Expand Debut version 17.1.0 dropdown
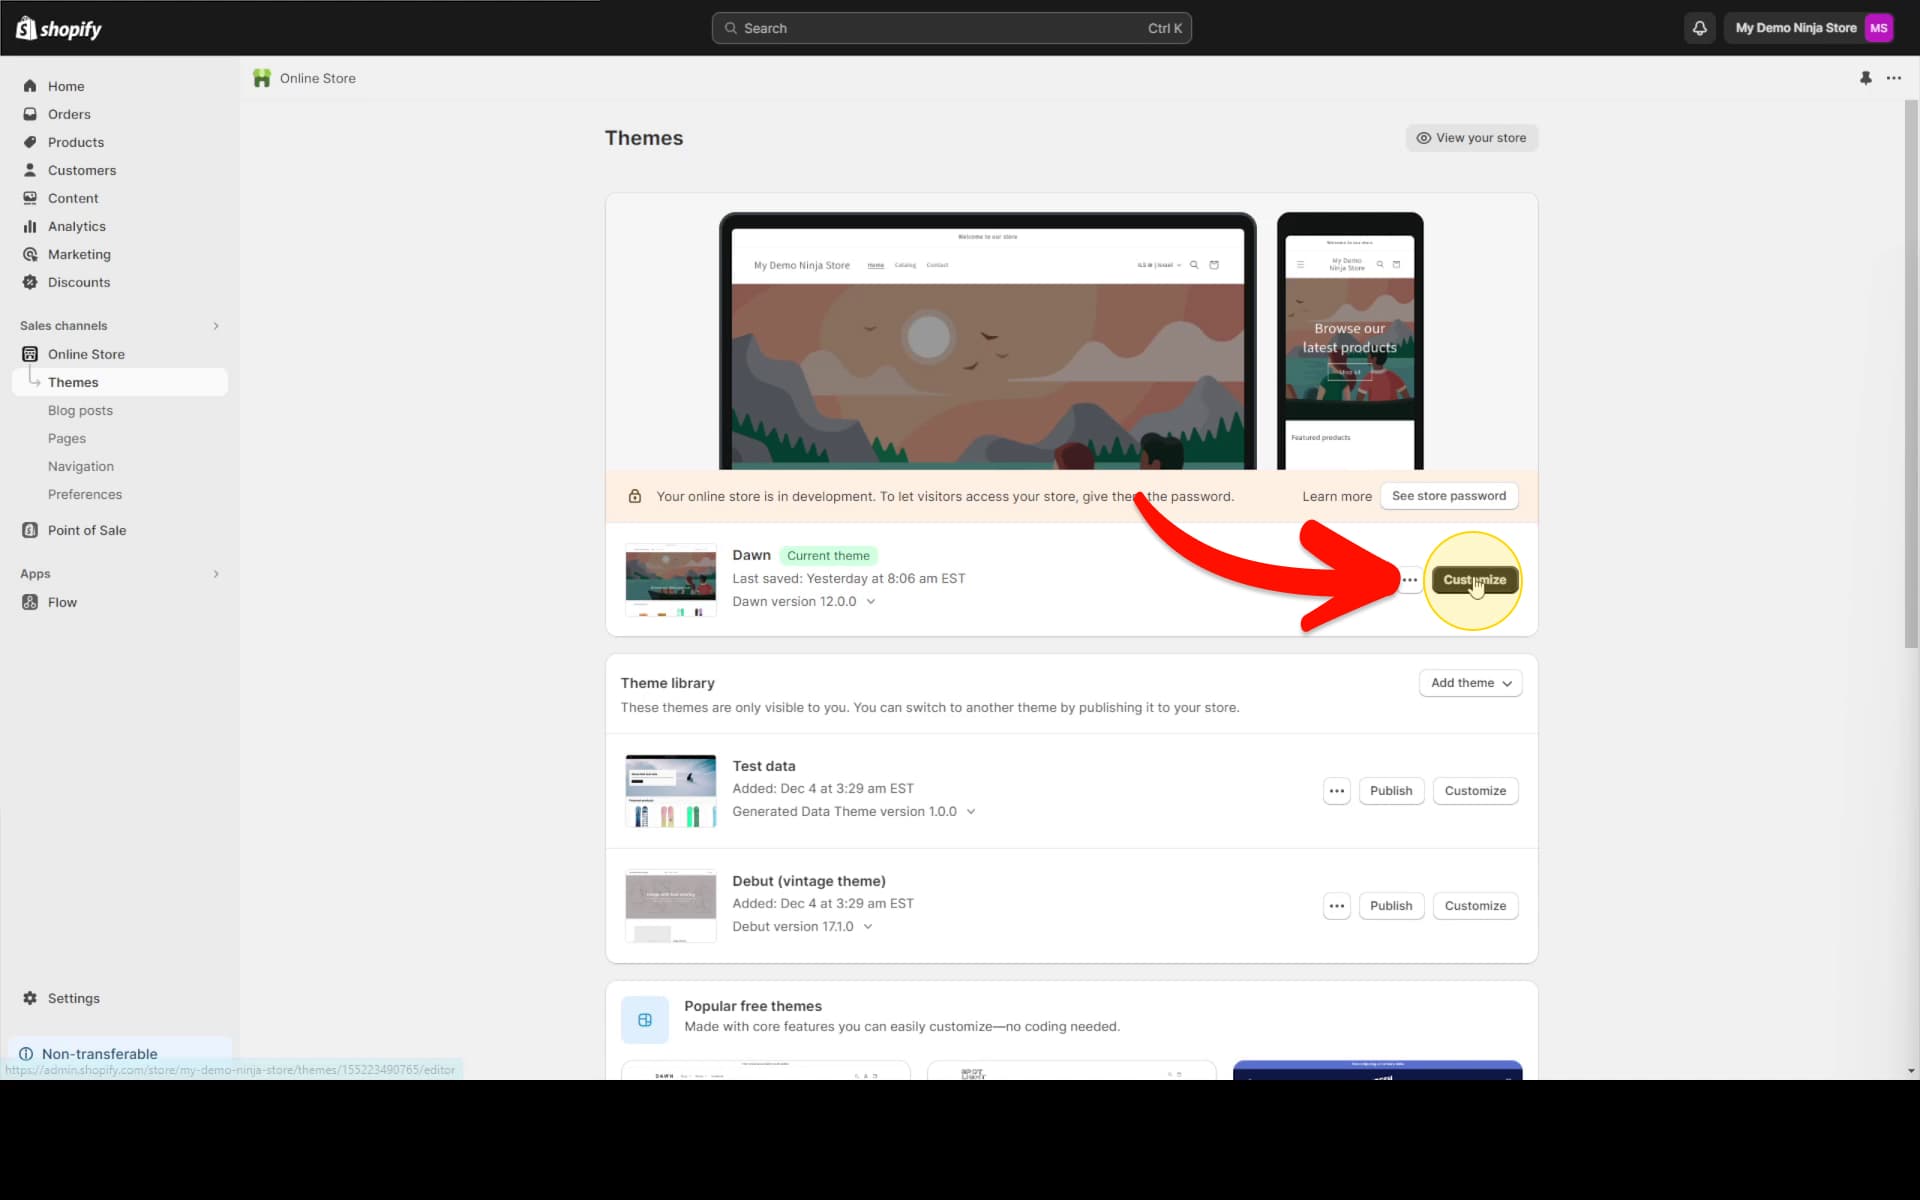 868,927
